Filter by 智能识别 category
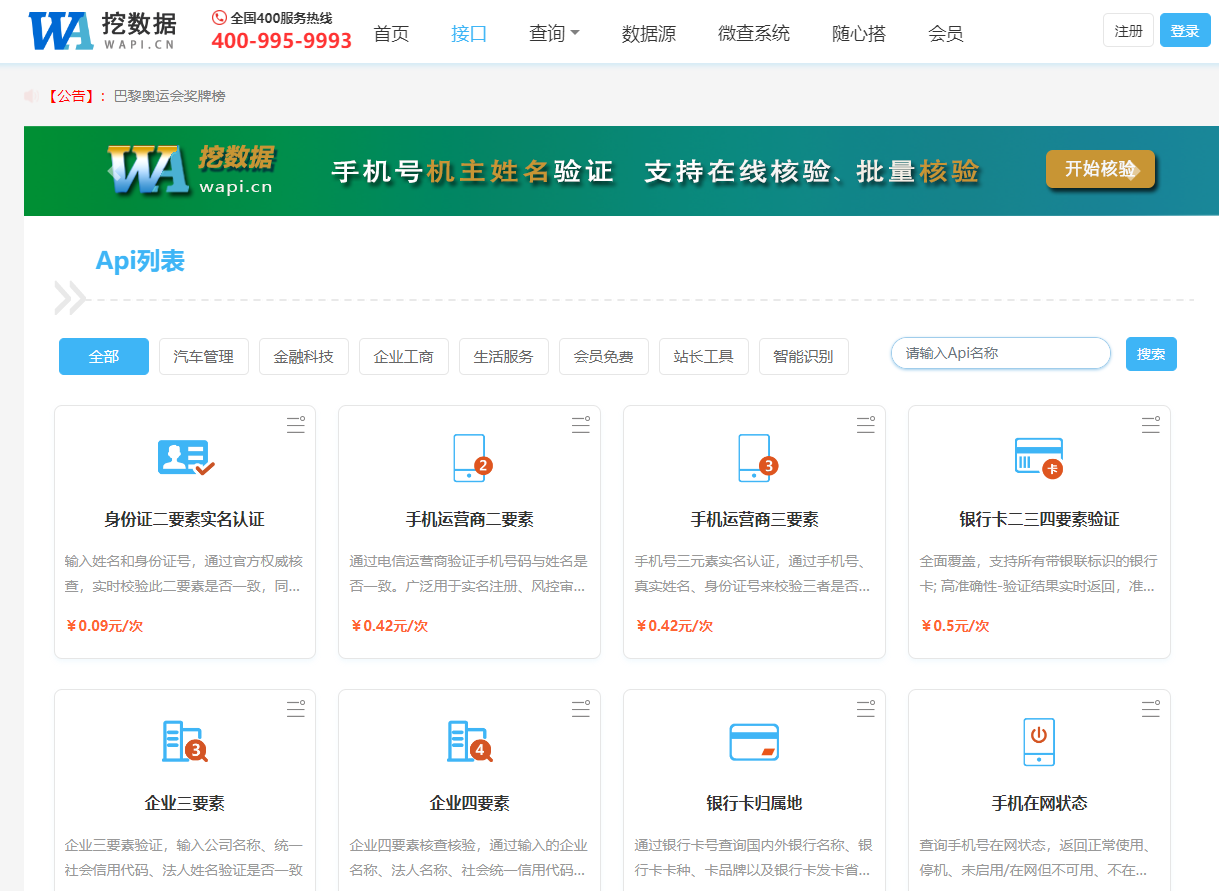Image resolution: width=1219 pixels, height=891 pixels. [x=804, y=356]
